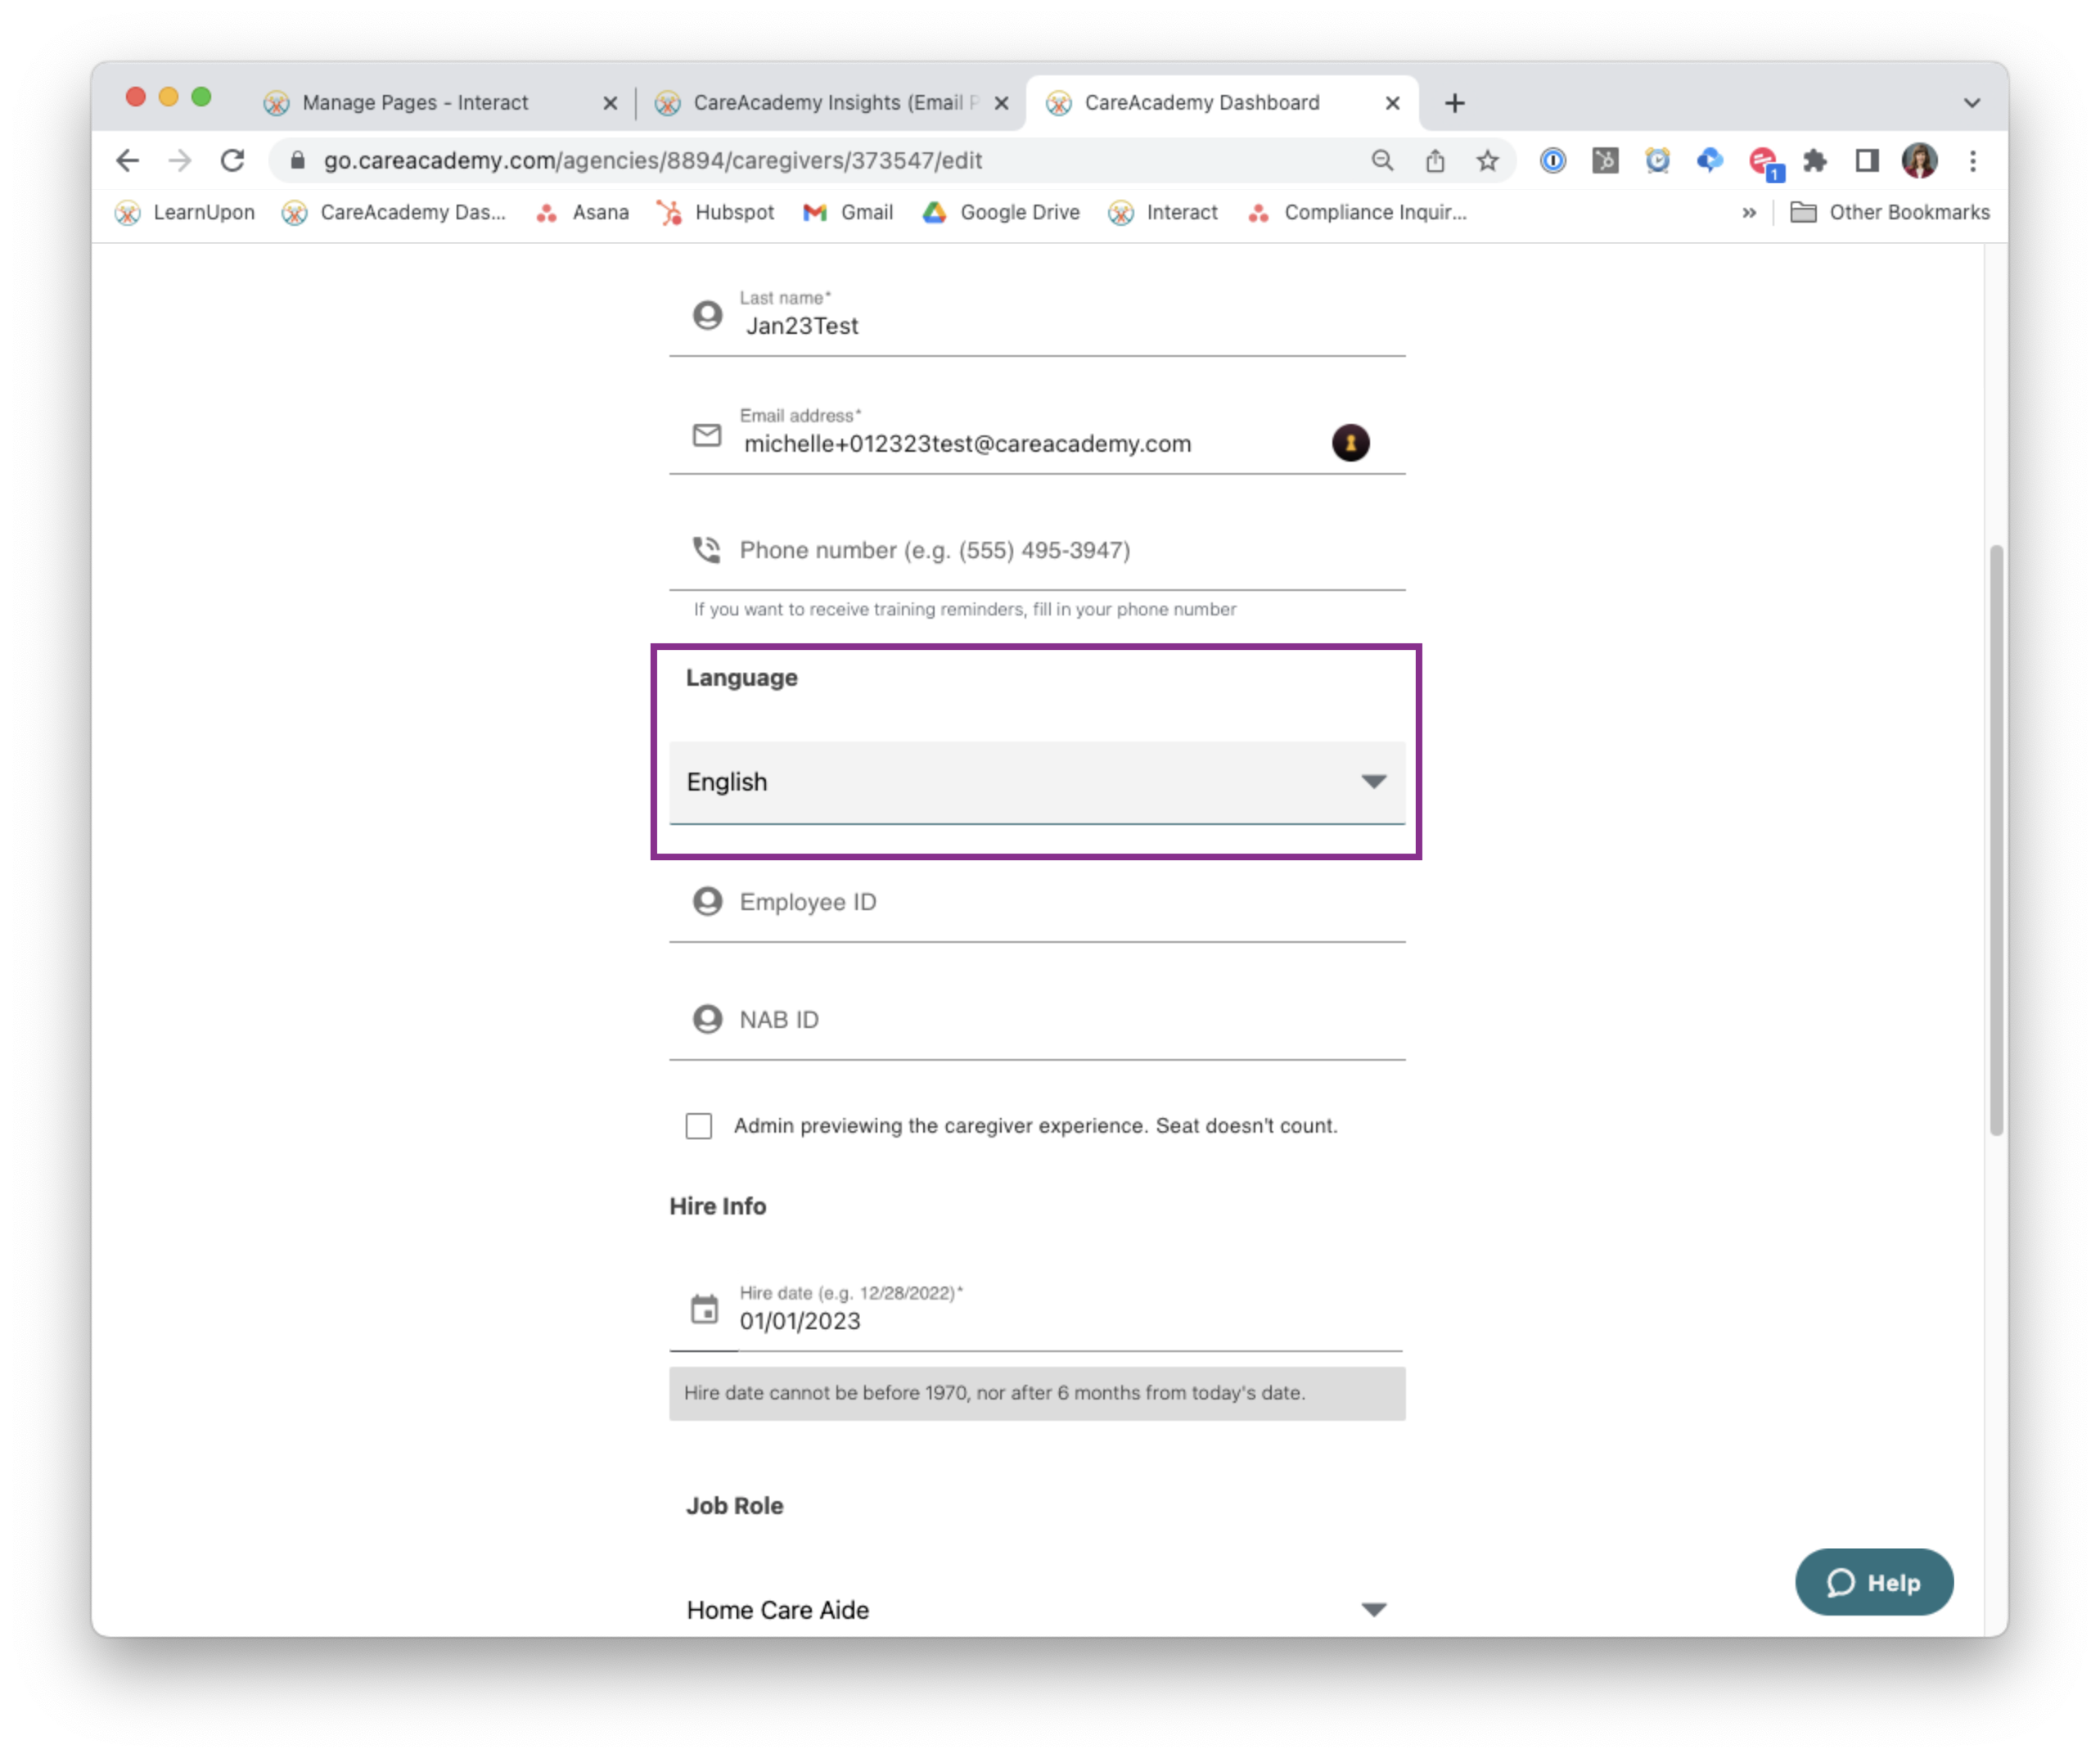Screen dimensions: 2100x1758
Task: Check the Admin previewing caregiver experience box
Action: [x=699, y=1126]
